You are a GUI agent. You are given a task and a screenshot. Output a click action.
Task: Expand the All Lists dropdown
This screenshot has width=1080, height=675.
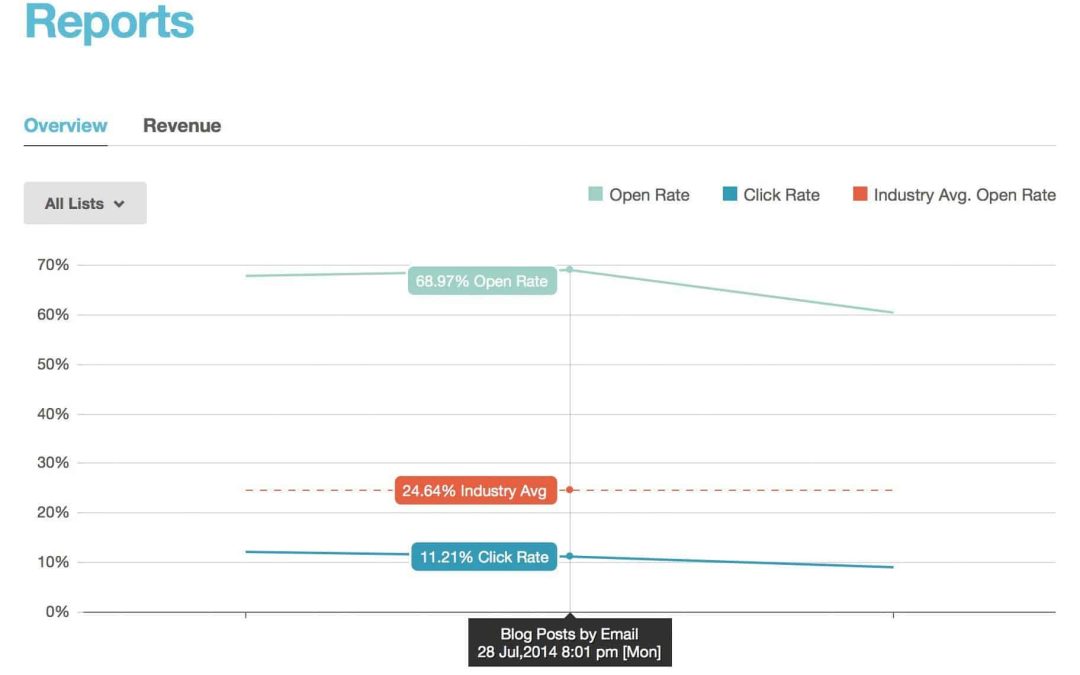coord(85,203)
